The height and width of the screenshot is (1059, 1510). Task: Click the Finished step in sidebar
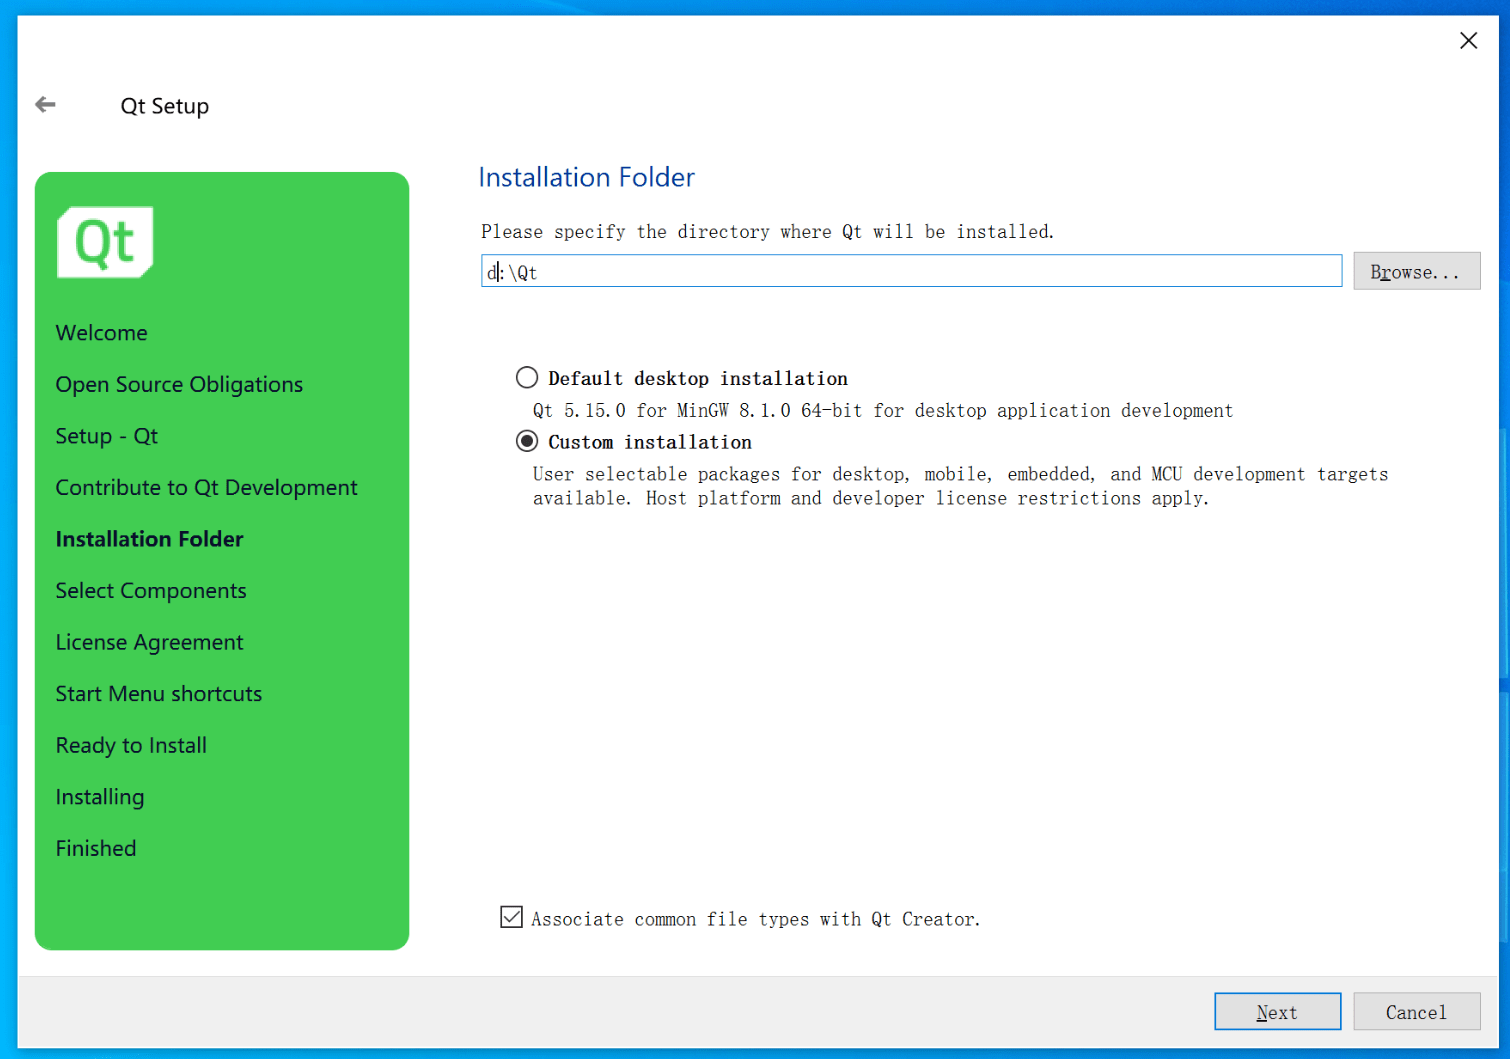pos(96,849)
